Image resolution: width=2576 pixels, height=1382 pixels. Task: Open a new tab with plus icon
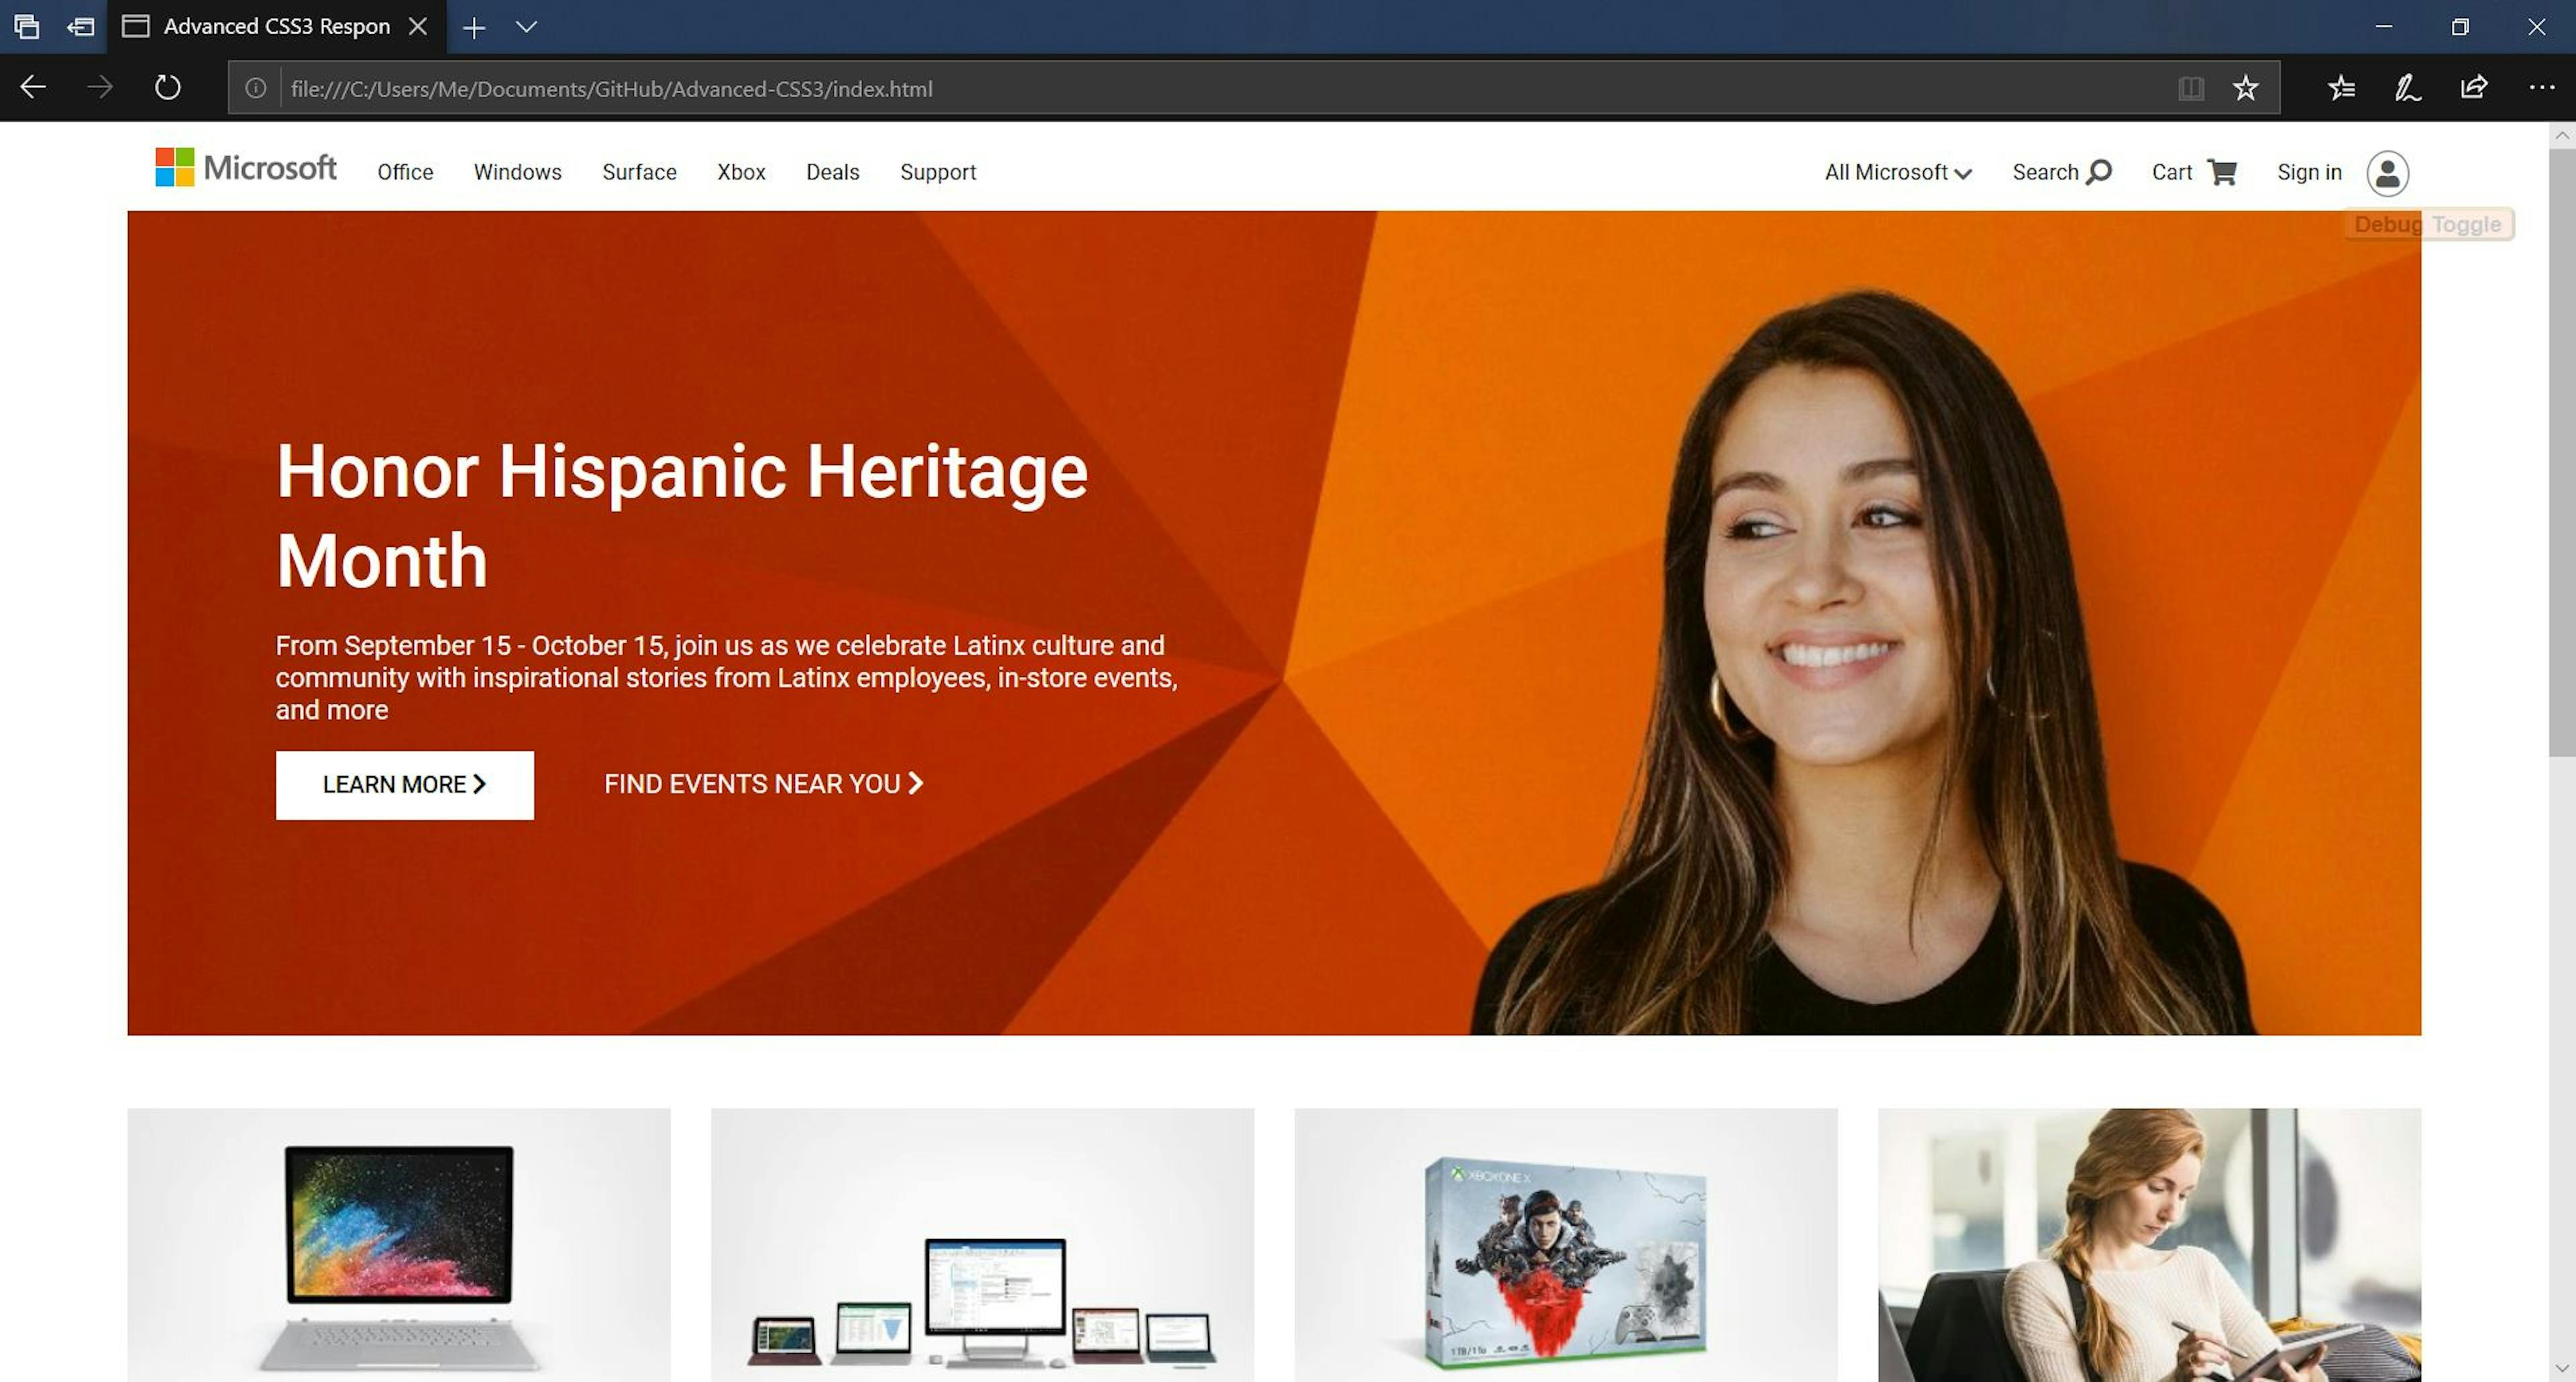pyautogui.click(x=474, y=28)
